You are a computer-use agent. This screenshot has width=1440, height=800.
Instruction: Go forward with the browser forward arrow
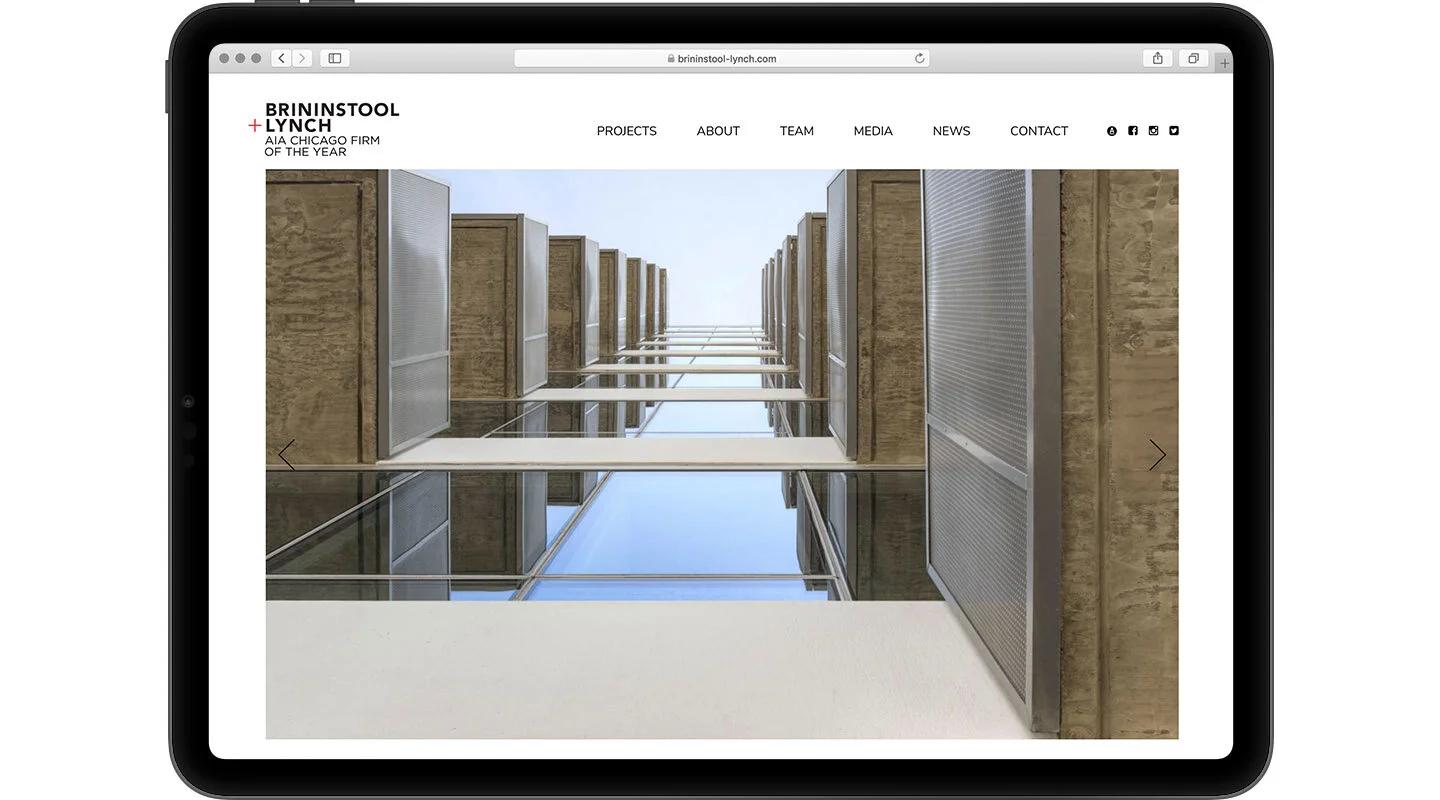click(x=302, y=58)
